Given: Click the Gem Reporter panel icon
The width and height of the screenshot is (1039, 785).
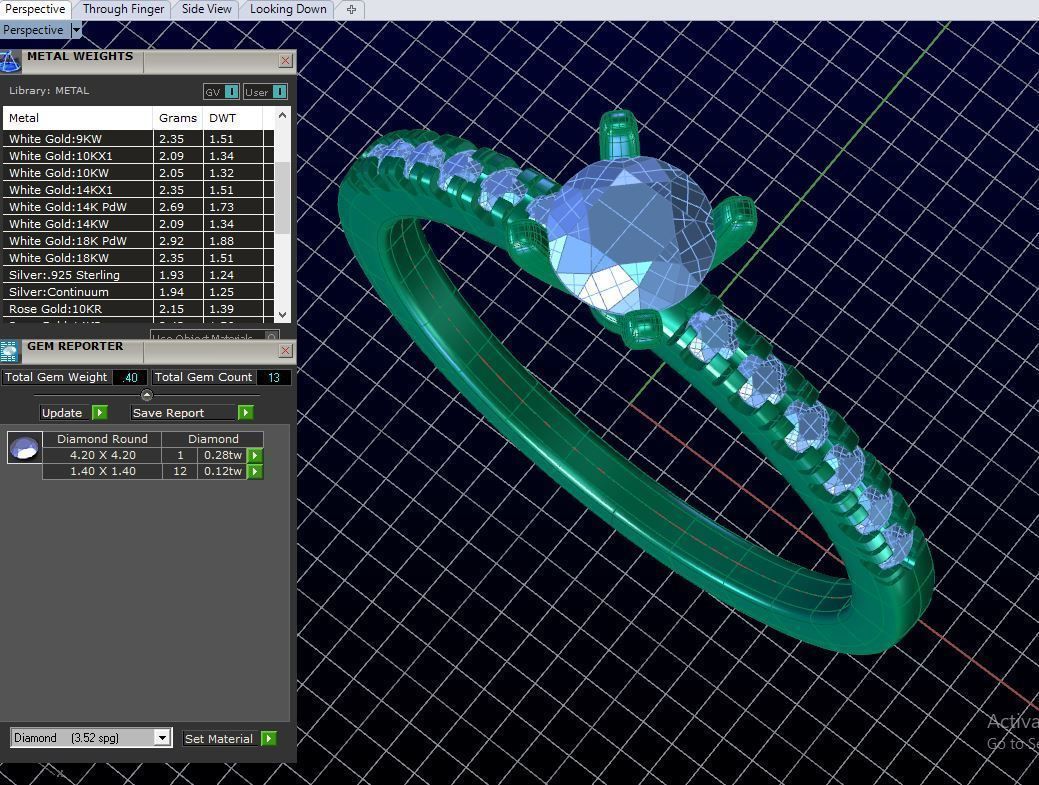Looking at the screenshot, I should click(10, 351).
